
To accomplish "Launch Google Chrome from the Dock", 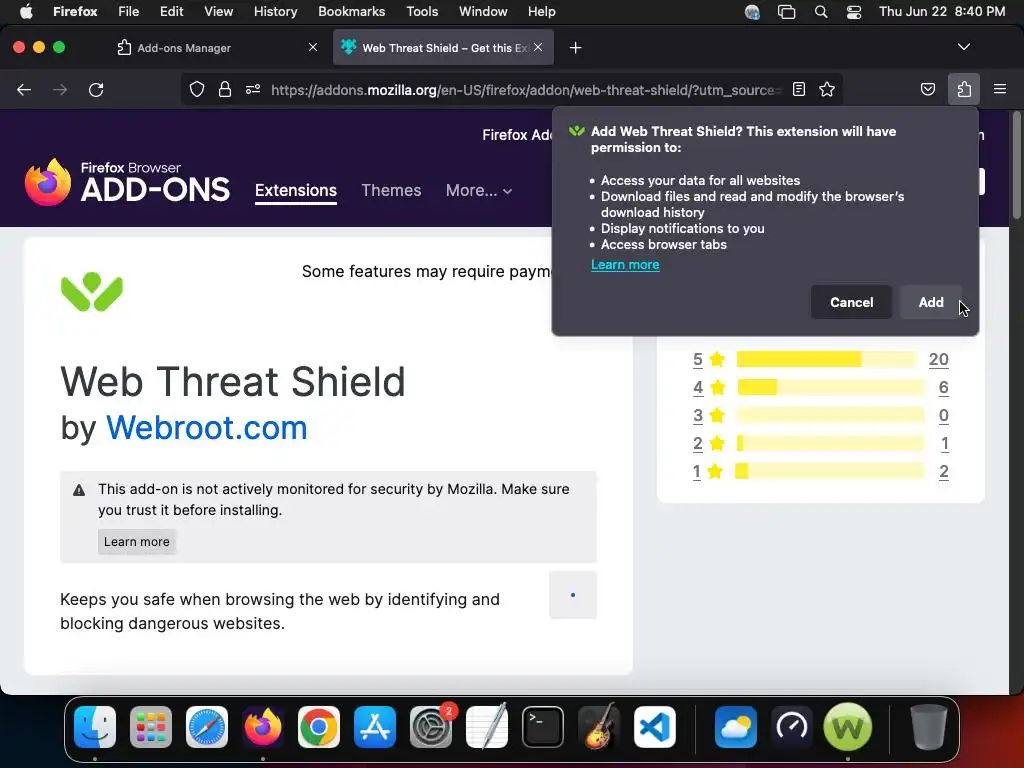I will click(x=319, y=727).
